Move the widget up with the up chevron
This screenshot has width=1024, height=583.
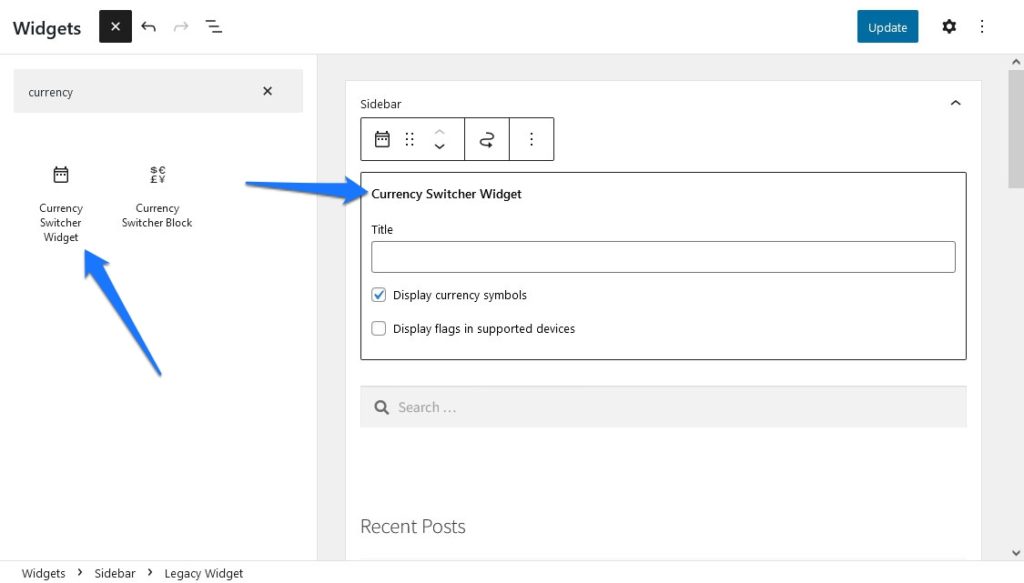(440, 131)
